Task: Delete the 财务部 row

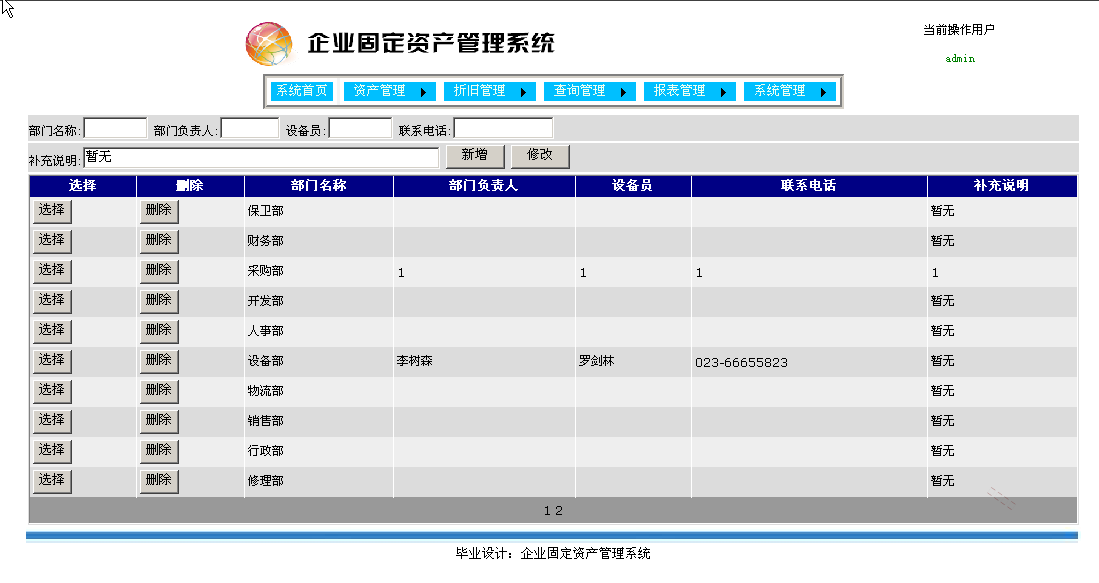Action: pyautogui.click(x=159, y=241)
